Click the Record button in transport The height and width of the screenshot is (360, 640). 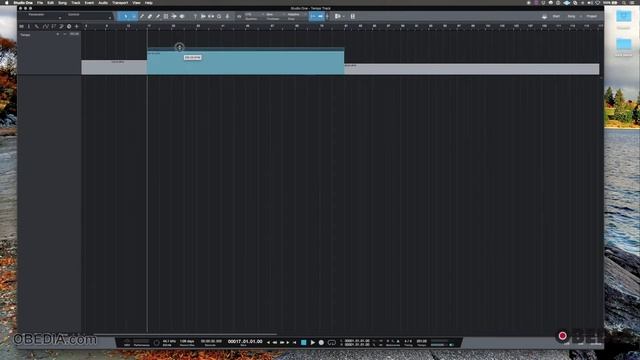[x=321, y=342]
